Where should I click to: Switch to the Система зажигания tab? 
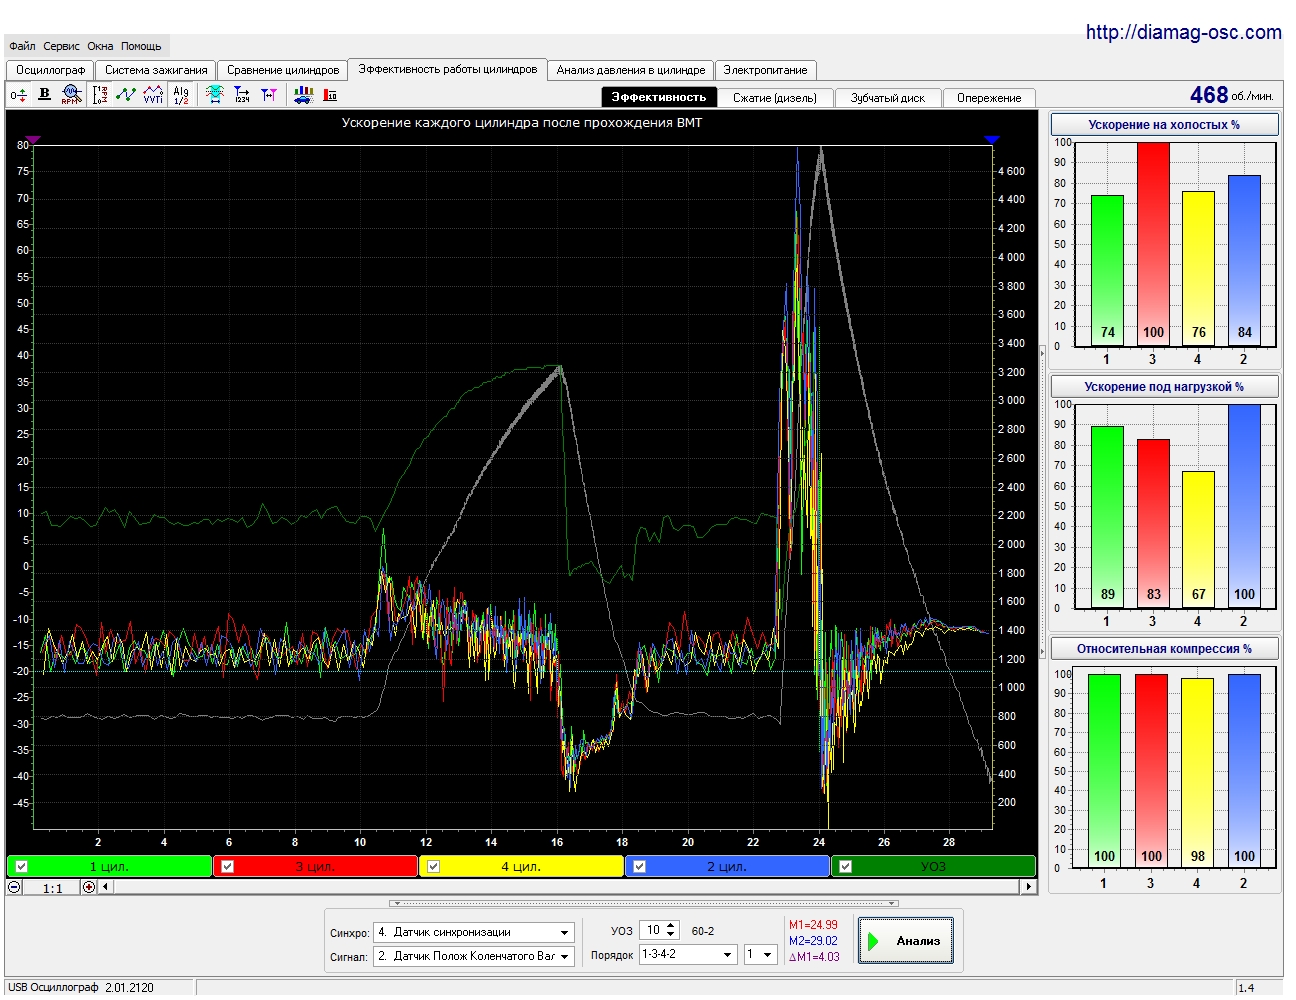[156, 70]
